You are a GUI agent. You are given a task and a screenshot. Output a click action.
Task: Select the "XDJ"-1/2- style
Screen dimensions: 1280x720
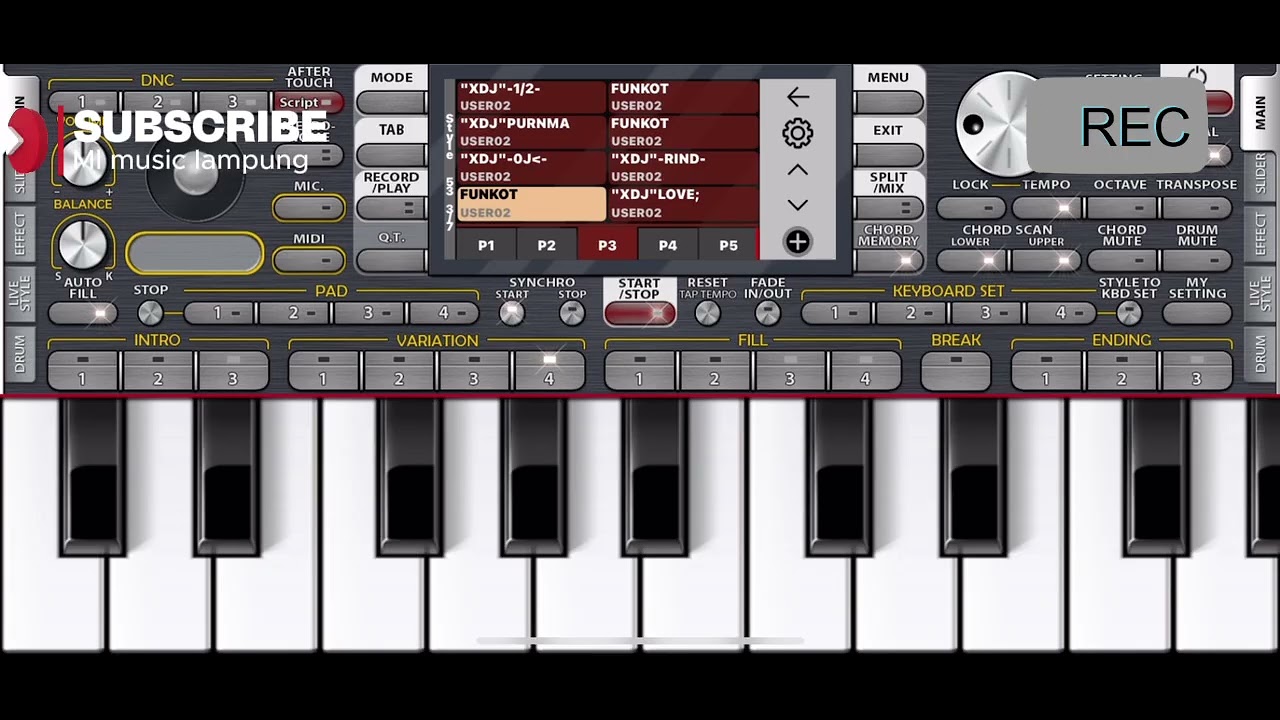pyautogui.click(x=532, y=97)
